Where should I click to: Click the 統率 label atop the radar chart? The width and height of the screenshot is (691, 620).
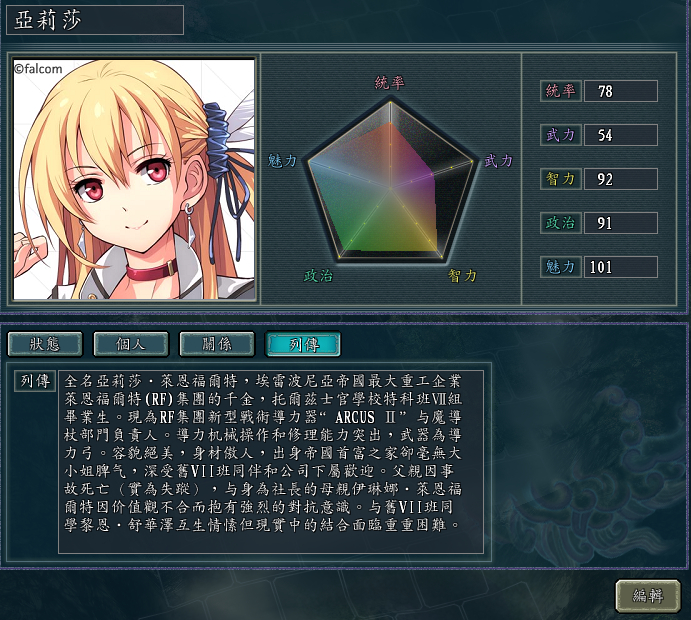pyautogui.click(x=390, y=82)
